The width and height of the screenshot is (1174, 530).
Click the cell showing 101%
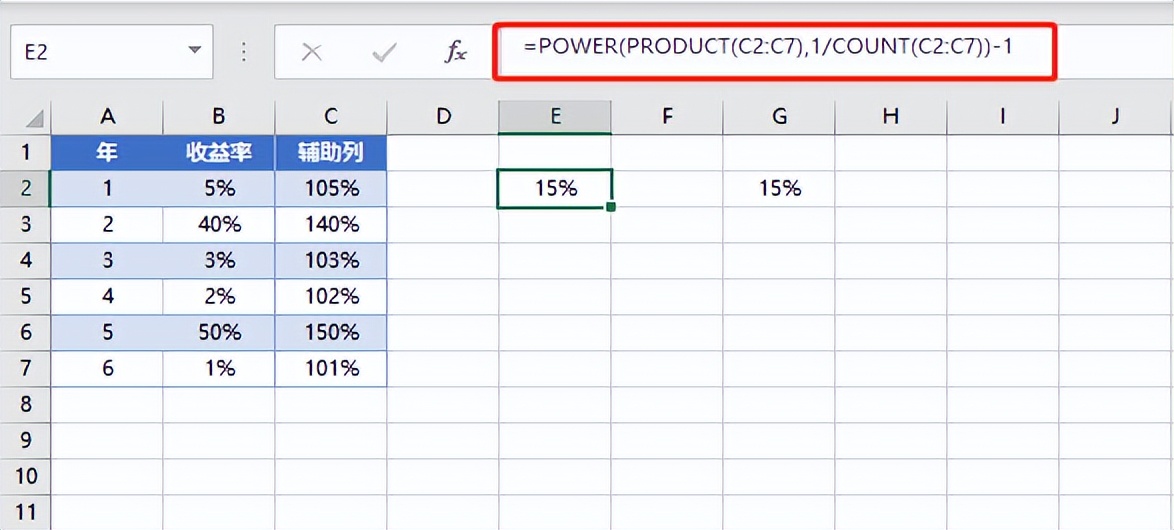point(331,368)
